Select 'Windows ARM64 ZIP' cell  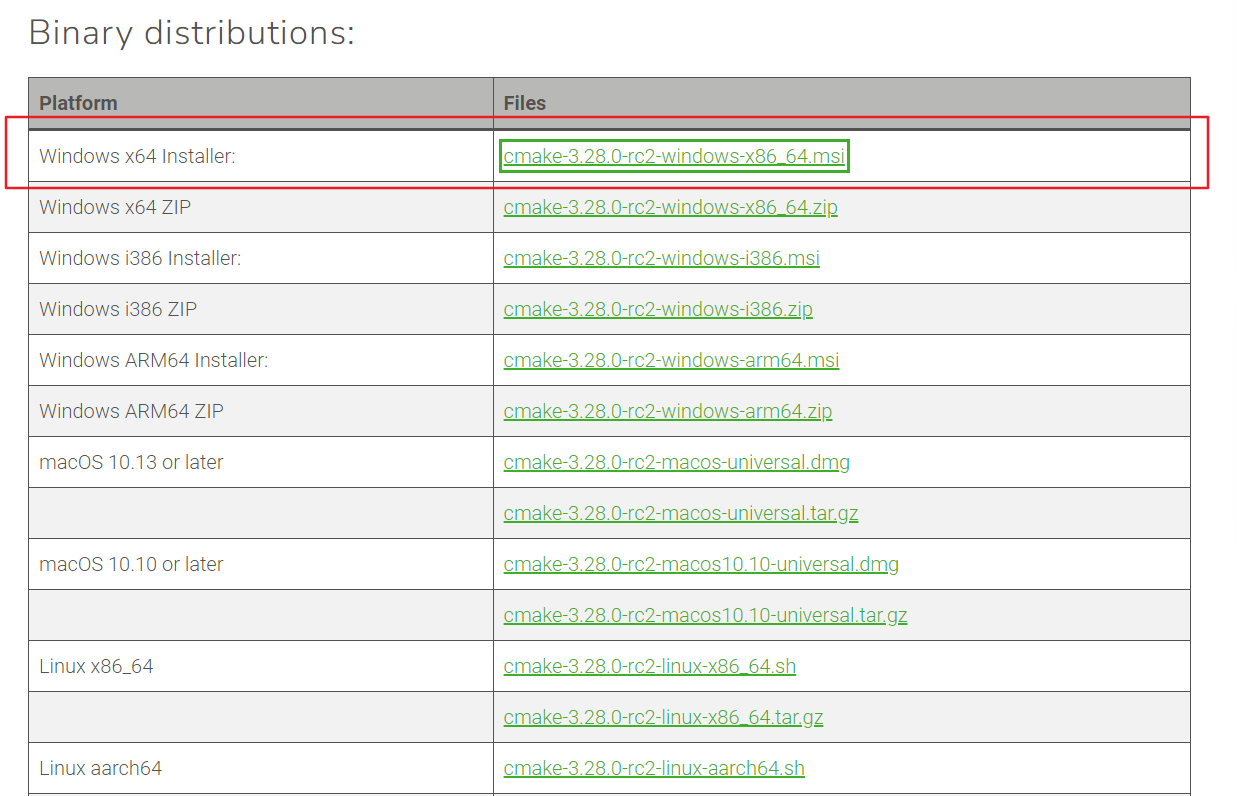261,411
